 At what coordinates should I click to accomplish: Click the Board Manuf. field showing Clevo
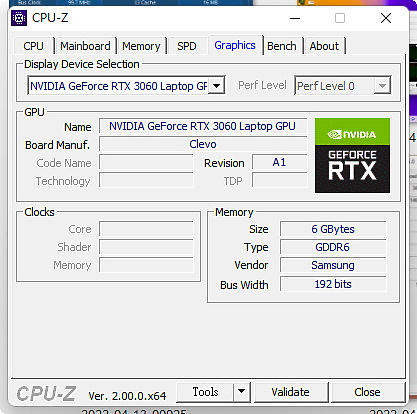tap(203, 144)
